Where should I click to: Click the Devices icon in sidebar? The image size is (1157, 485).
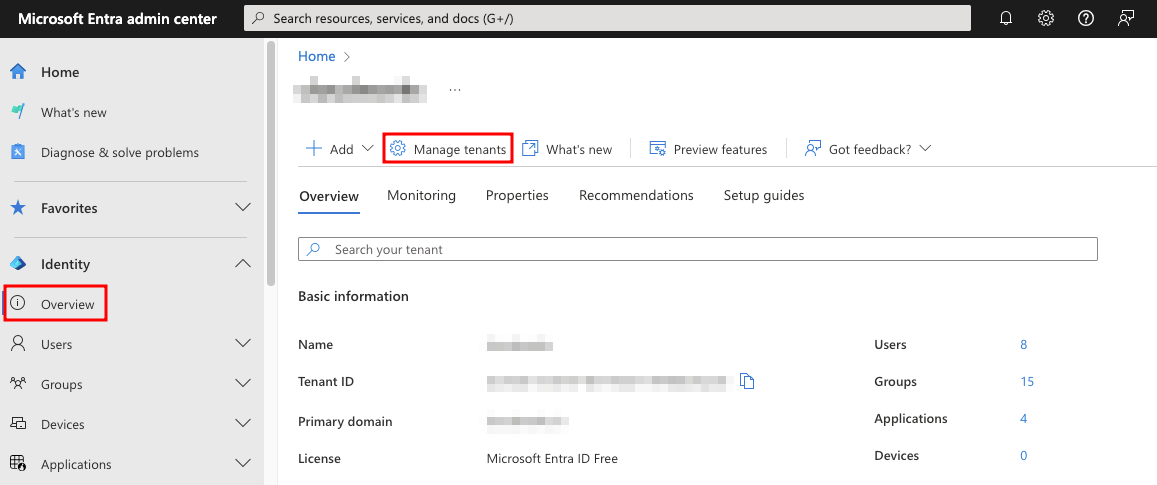(18, 424)
